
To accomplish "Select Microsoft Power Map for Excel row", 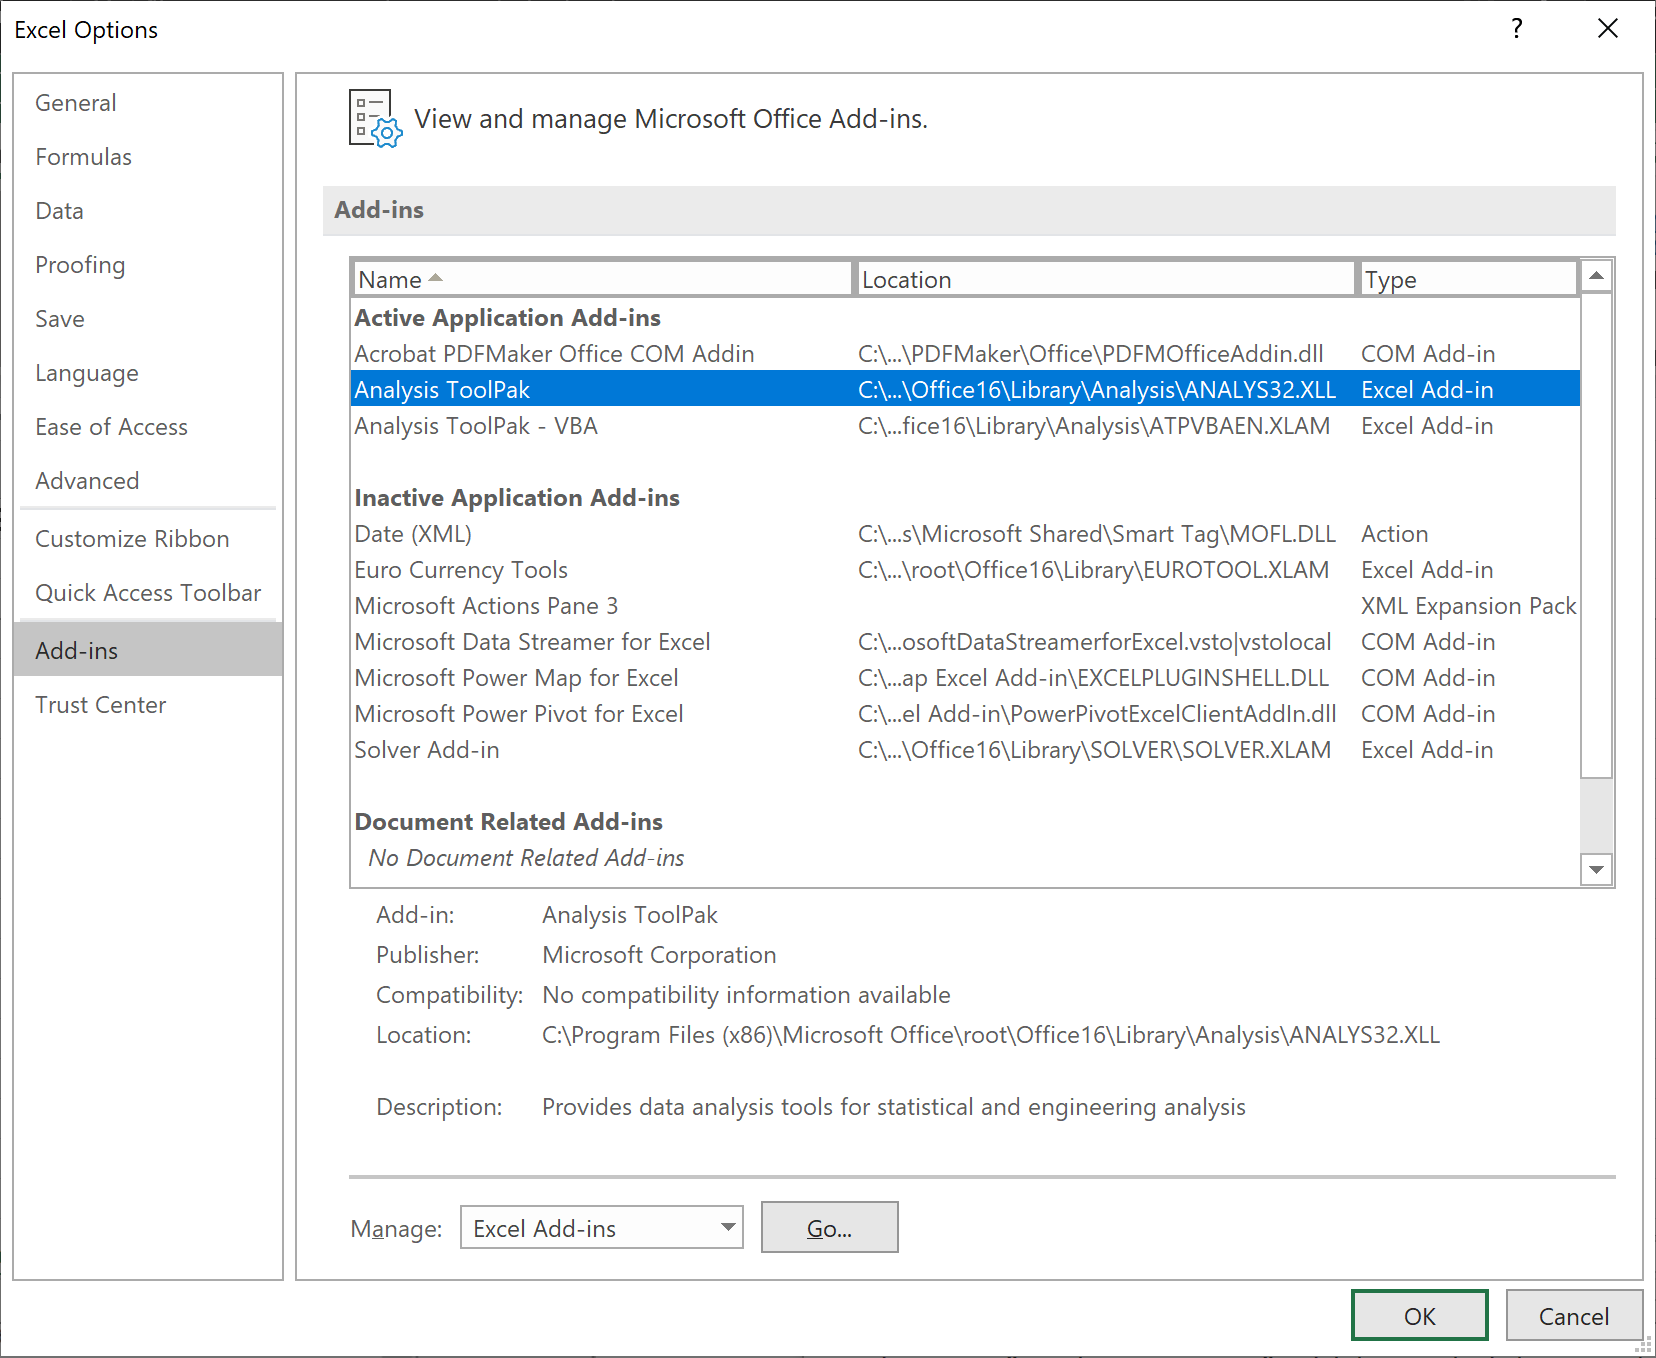I will point(966,678).
